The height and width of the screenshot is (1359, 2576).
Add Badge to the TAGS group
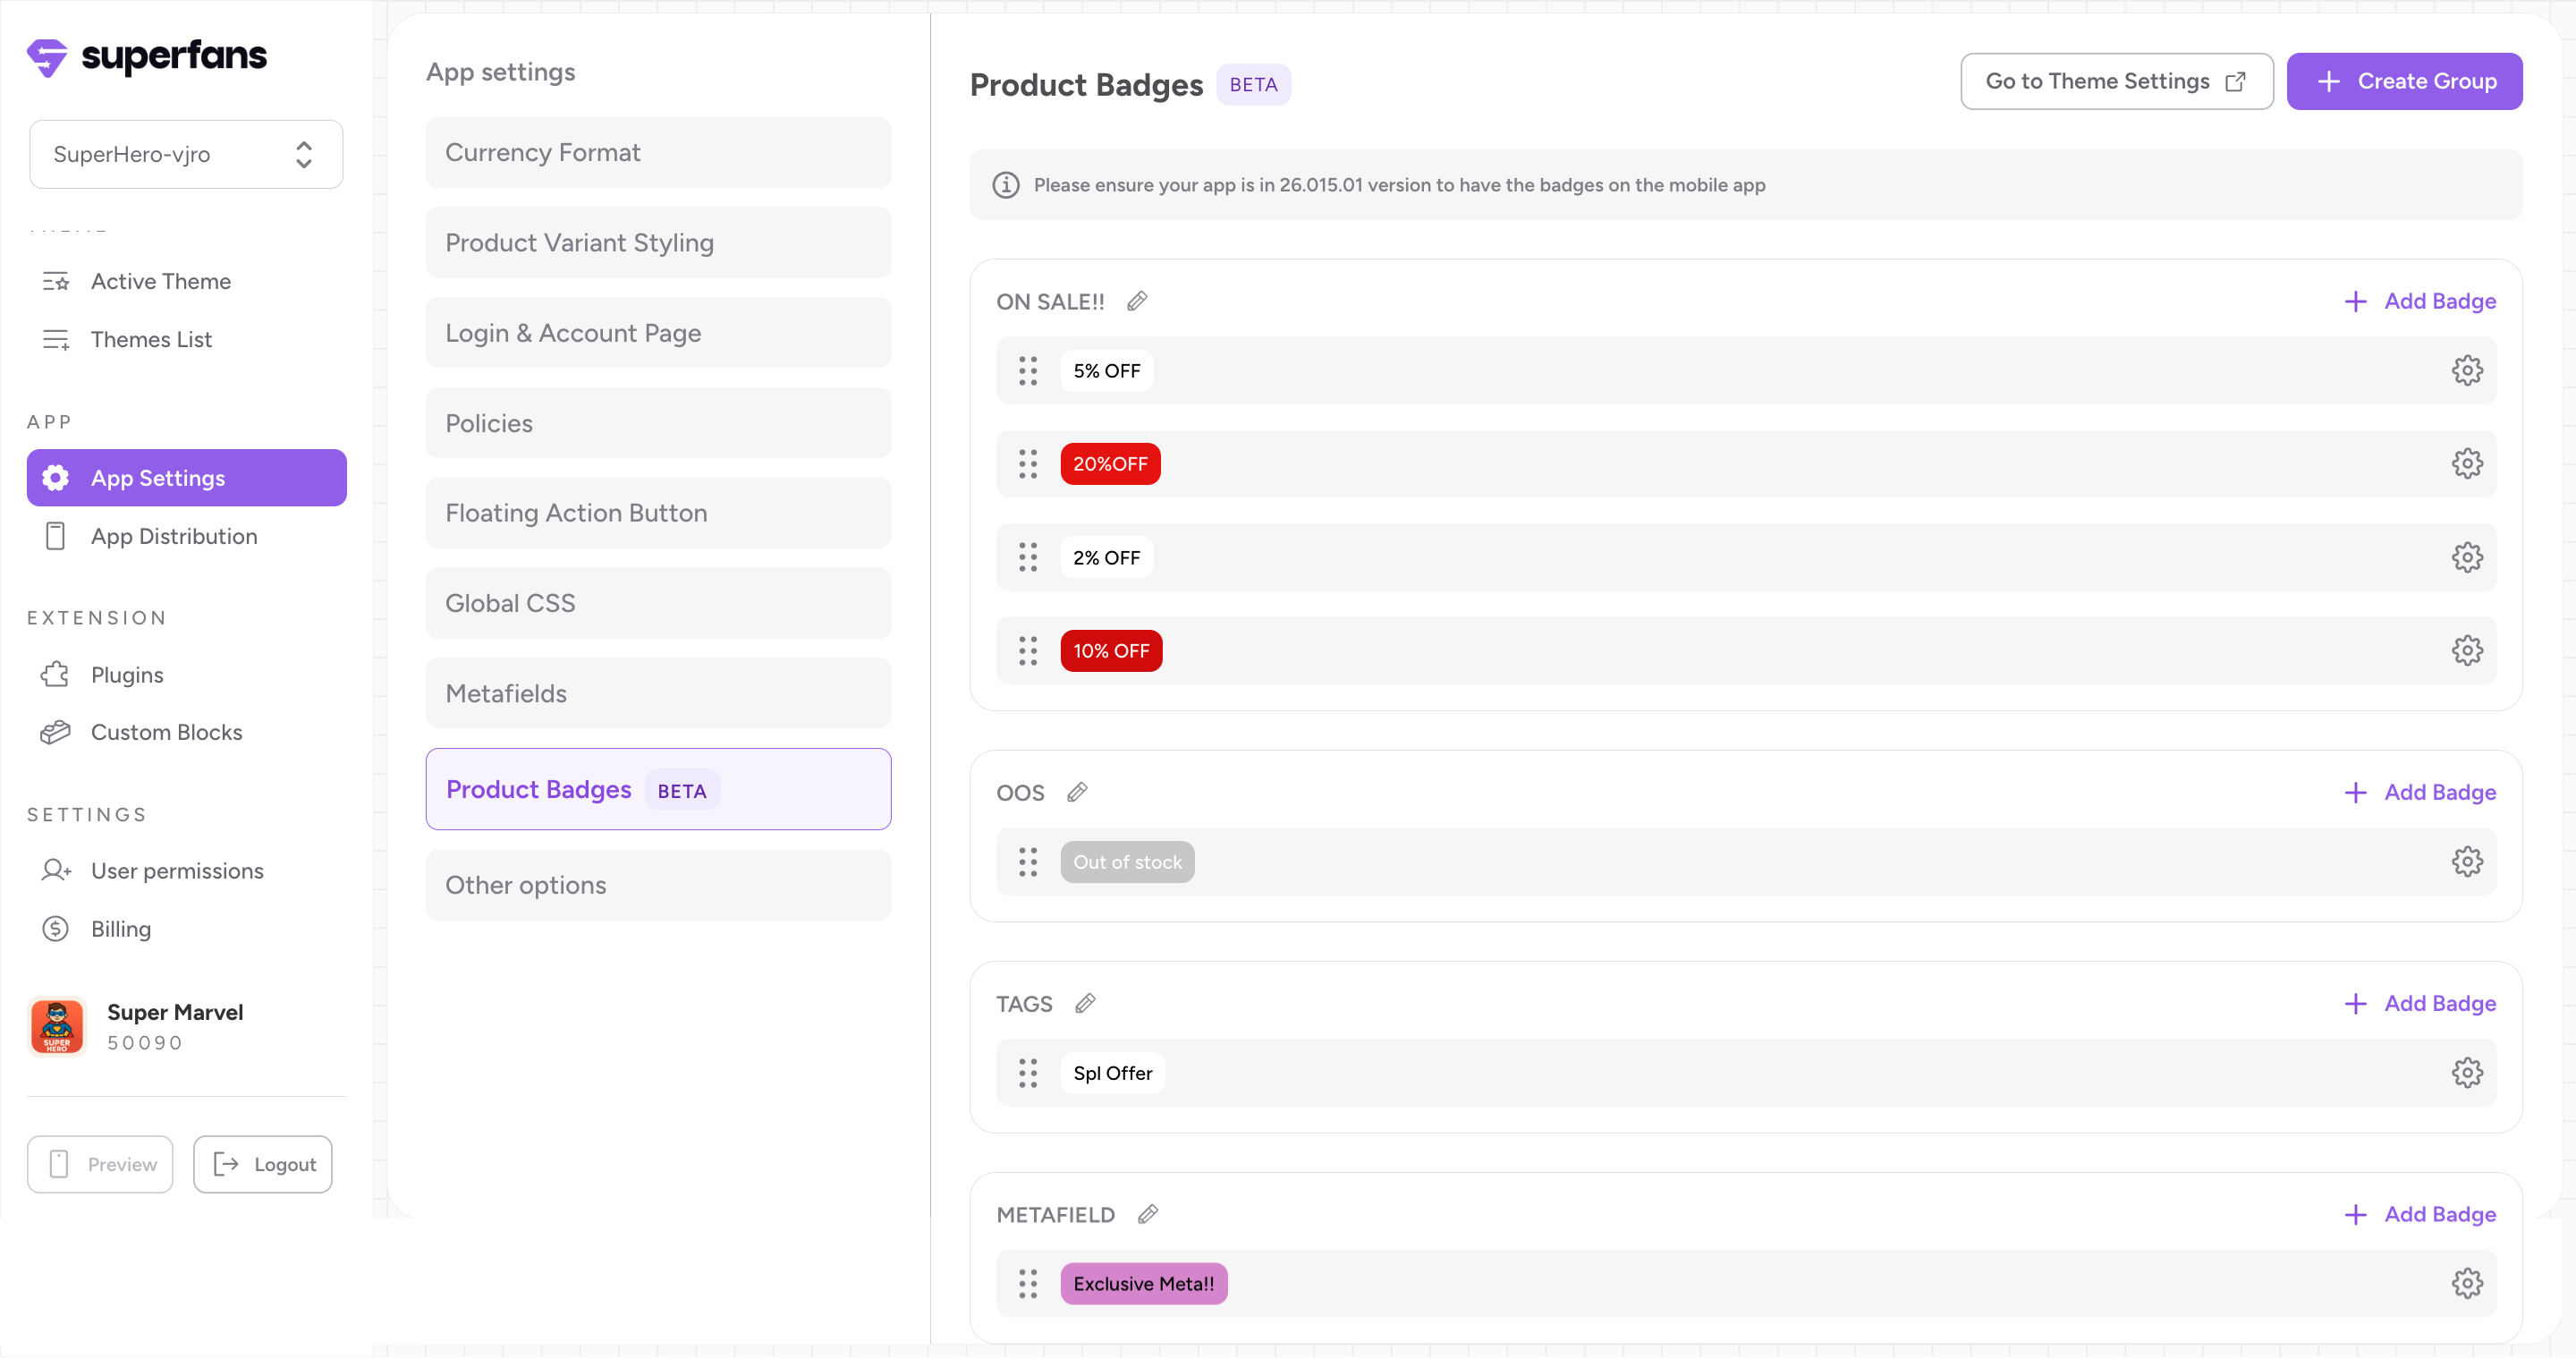click(x=2420, y=1003)
